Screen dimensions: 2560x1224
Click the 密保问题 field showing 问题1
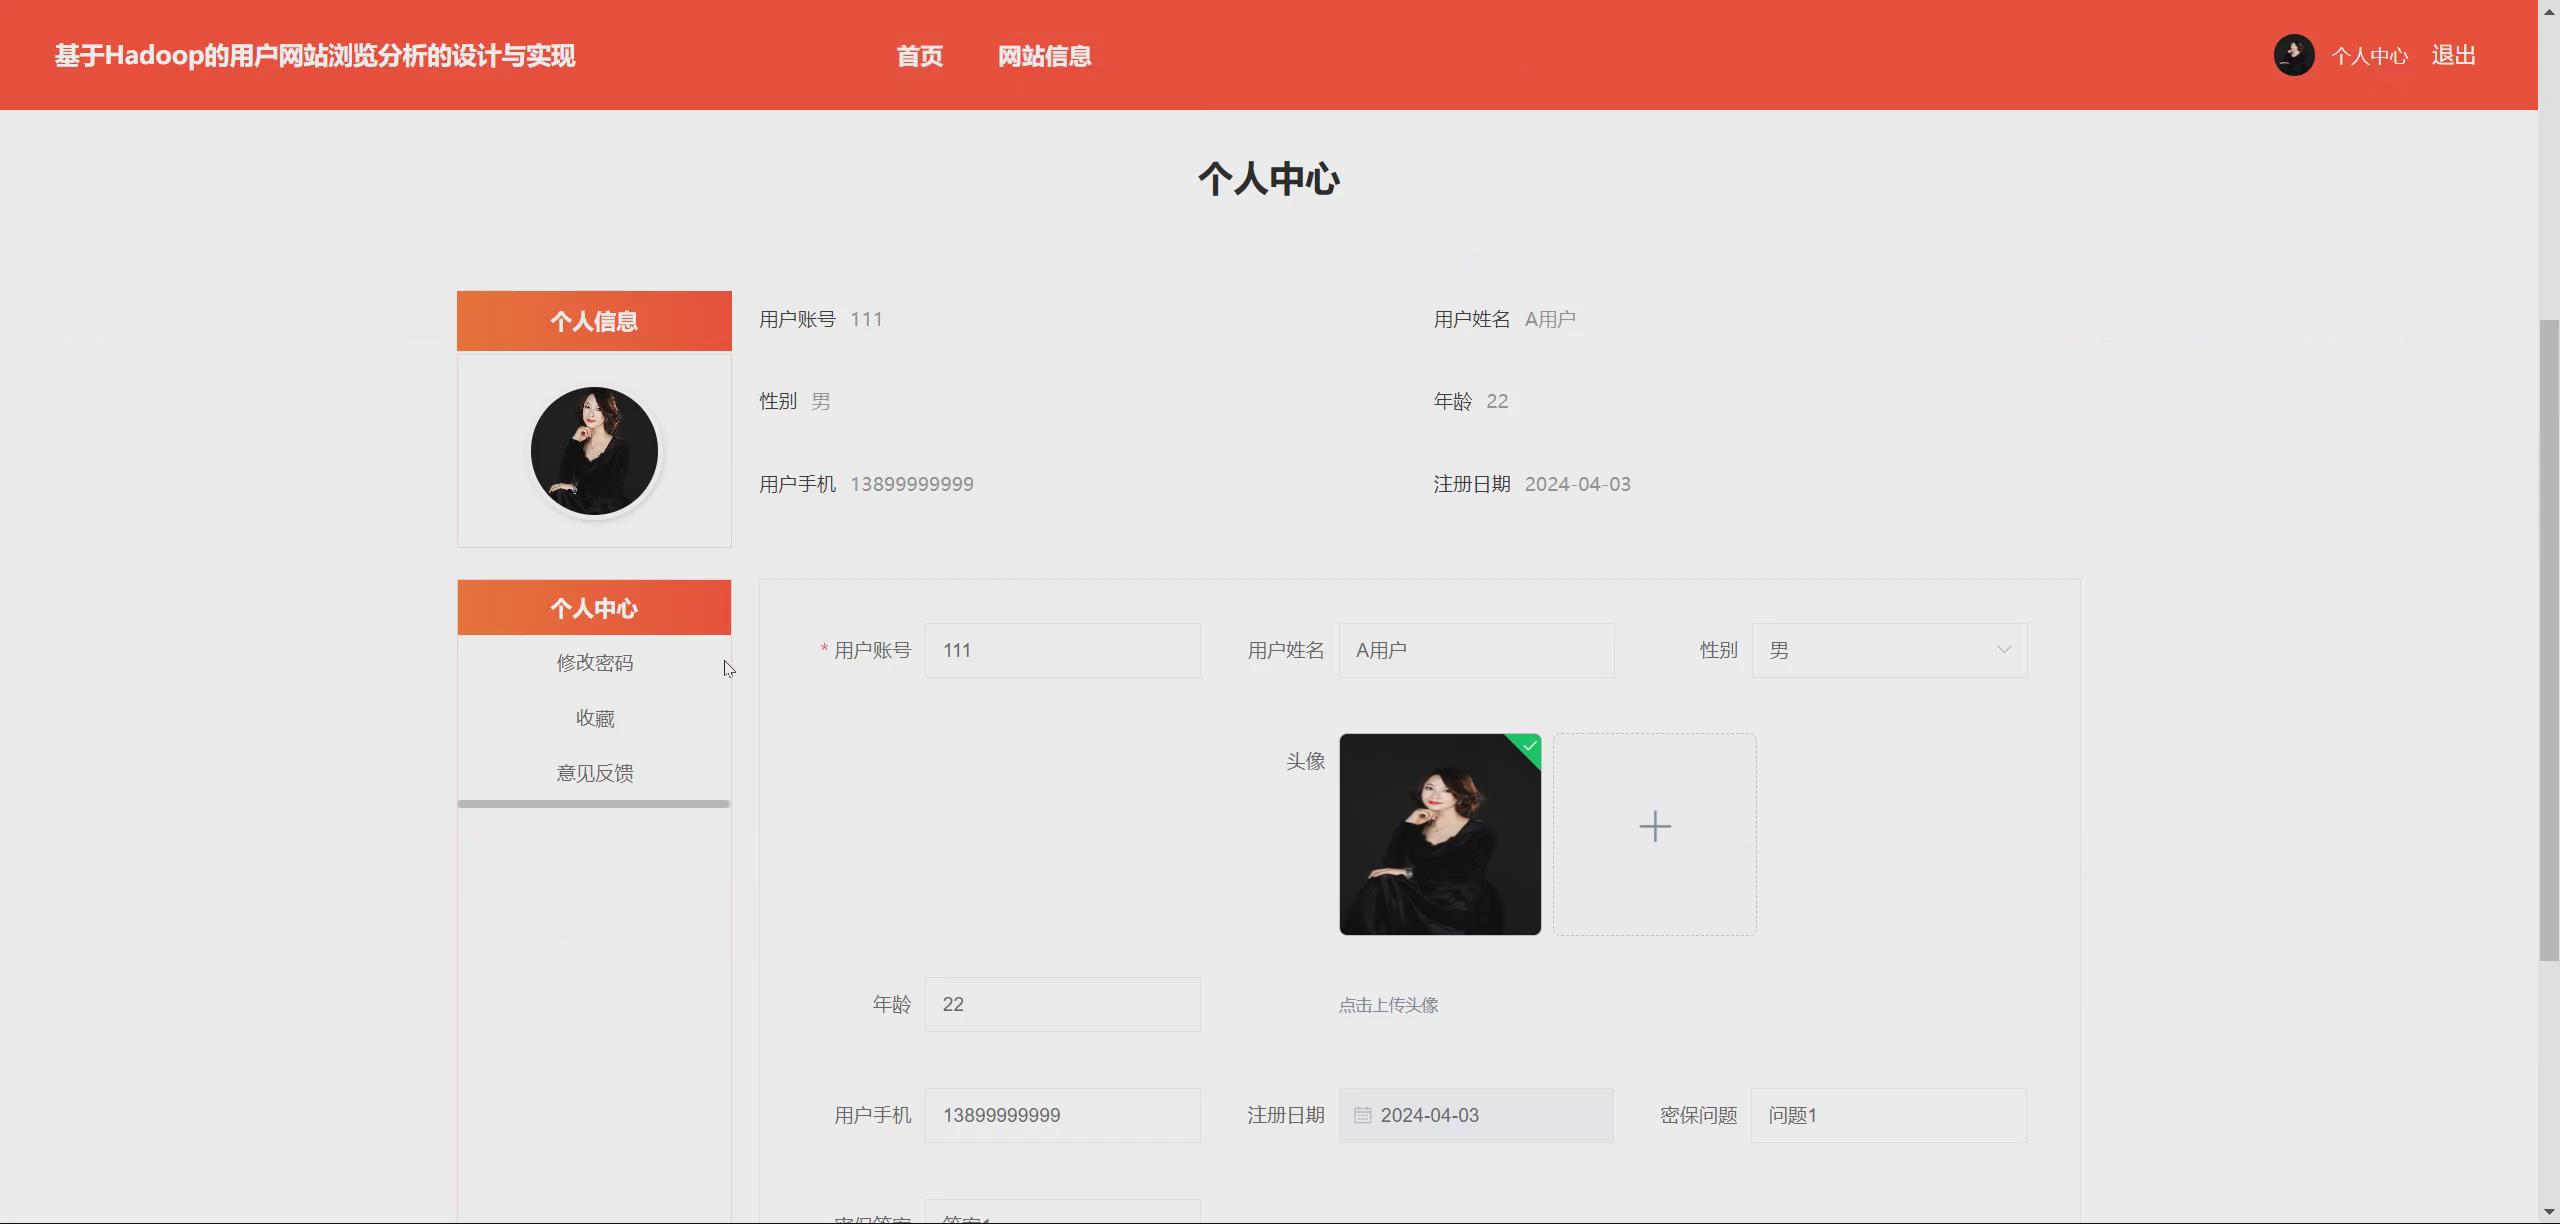point(1888,1115)
